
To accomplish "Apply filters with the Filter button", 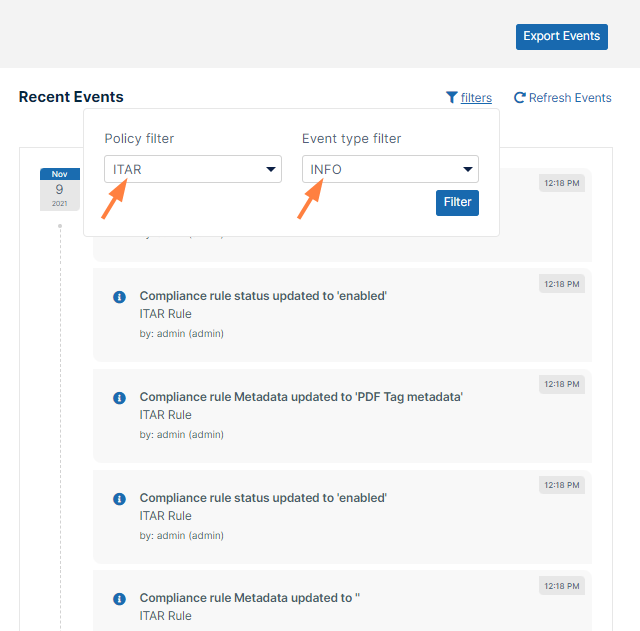I will pos(457,202).
